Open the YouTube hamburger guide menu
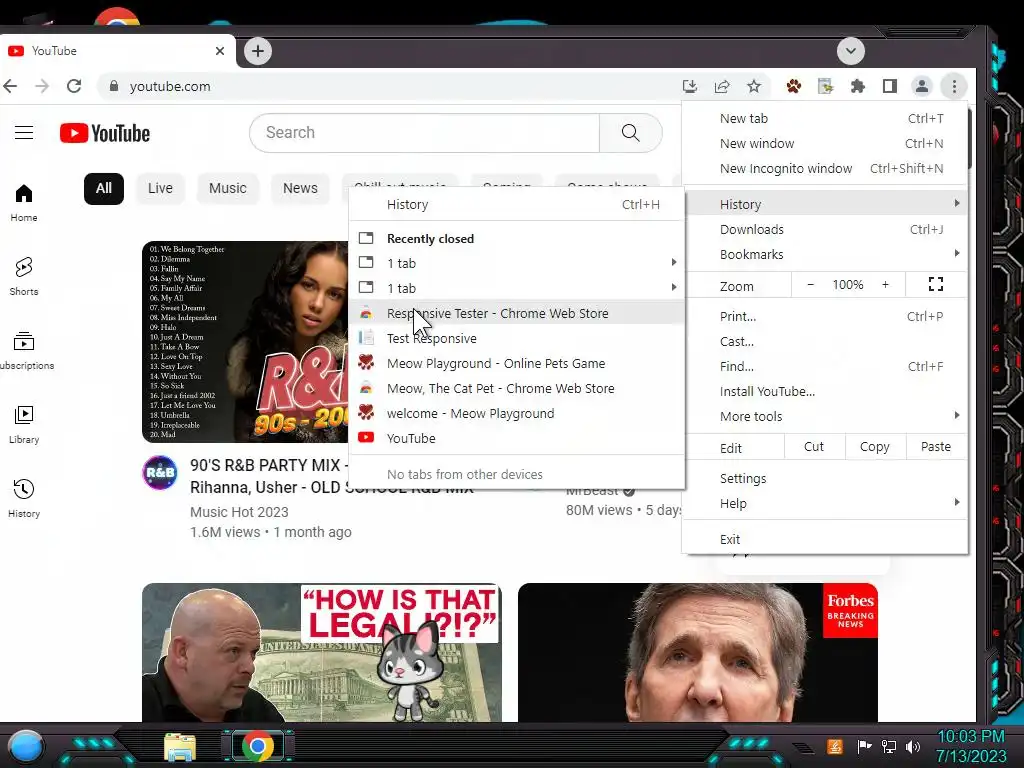Viewport: 1024px width, 768px height. [x=24, y=133]
